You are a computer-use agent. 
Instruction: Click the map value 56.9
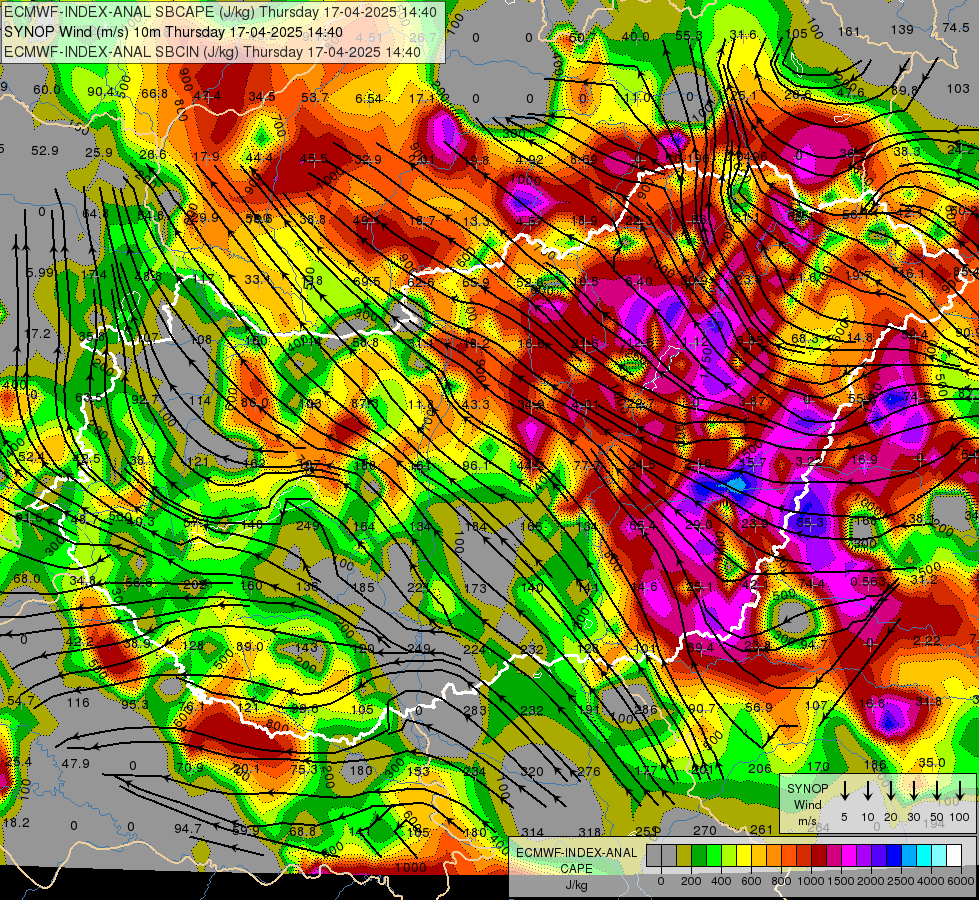coord(759,707)
